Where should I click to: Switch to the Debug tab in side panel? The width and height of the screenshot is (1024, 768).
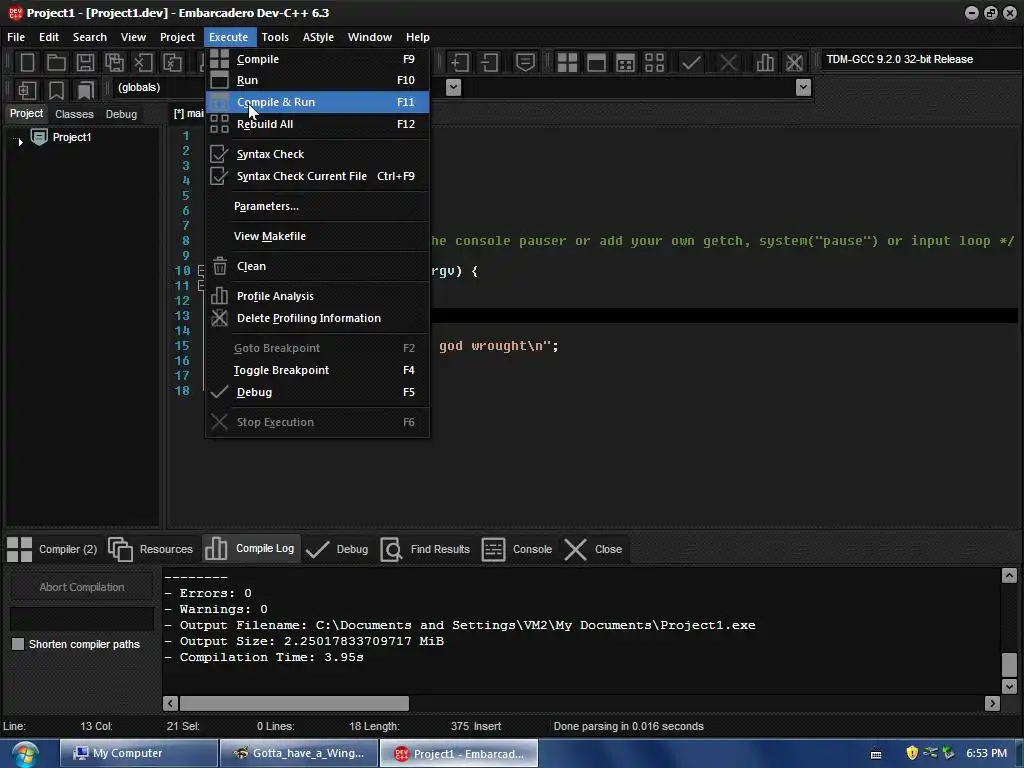point(121,114)
